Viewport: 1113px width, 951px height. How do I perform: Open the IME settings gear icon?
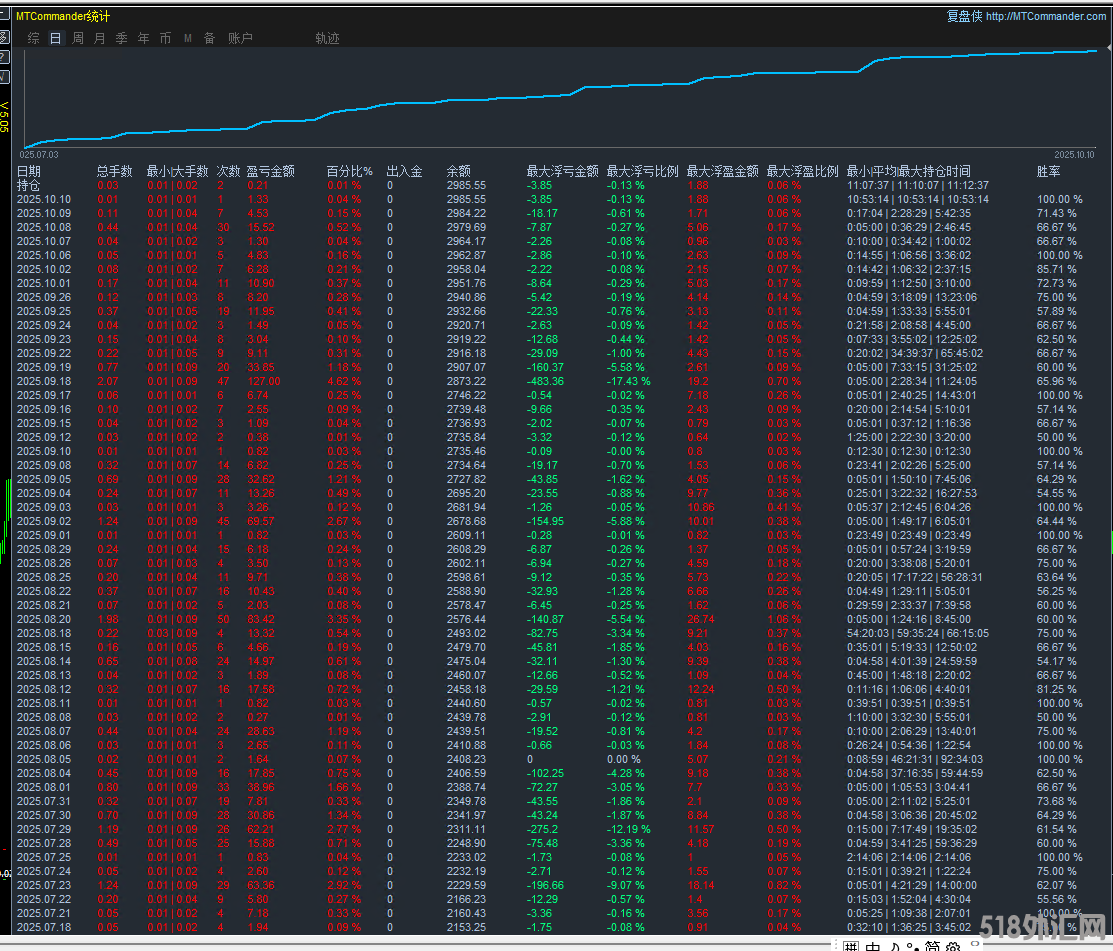(x=952, y=946)
